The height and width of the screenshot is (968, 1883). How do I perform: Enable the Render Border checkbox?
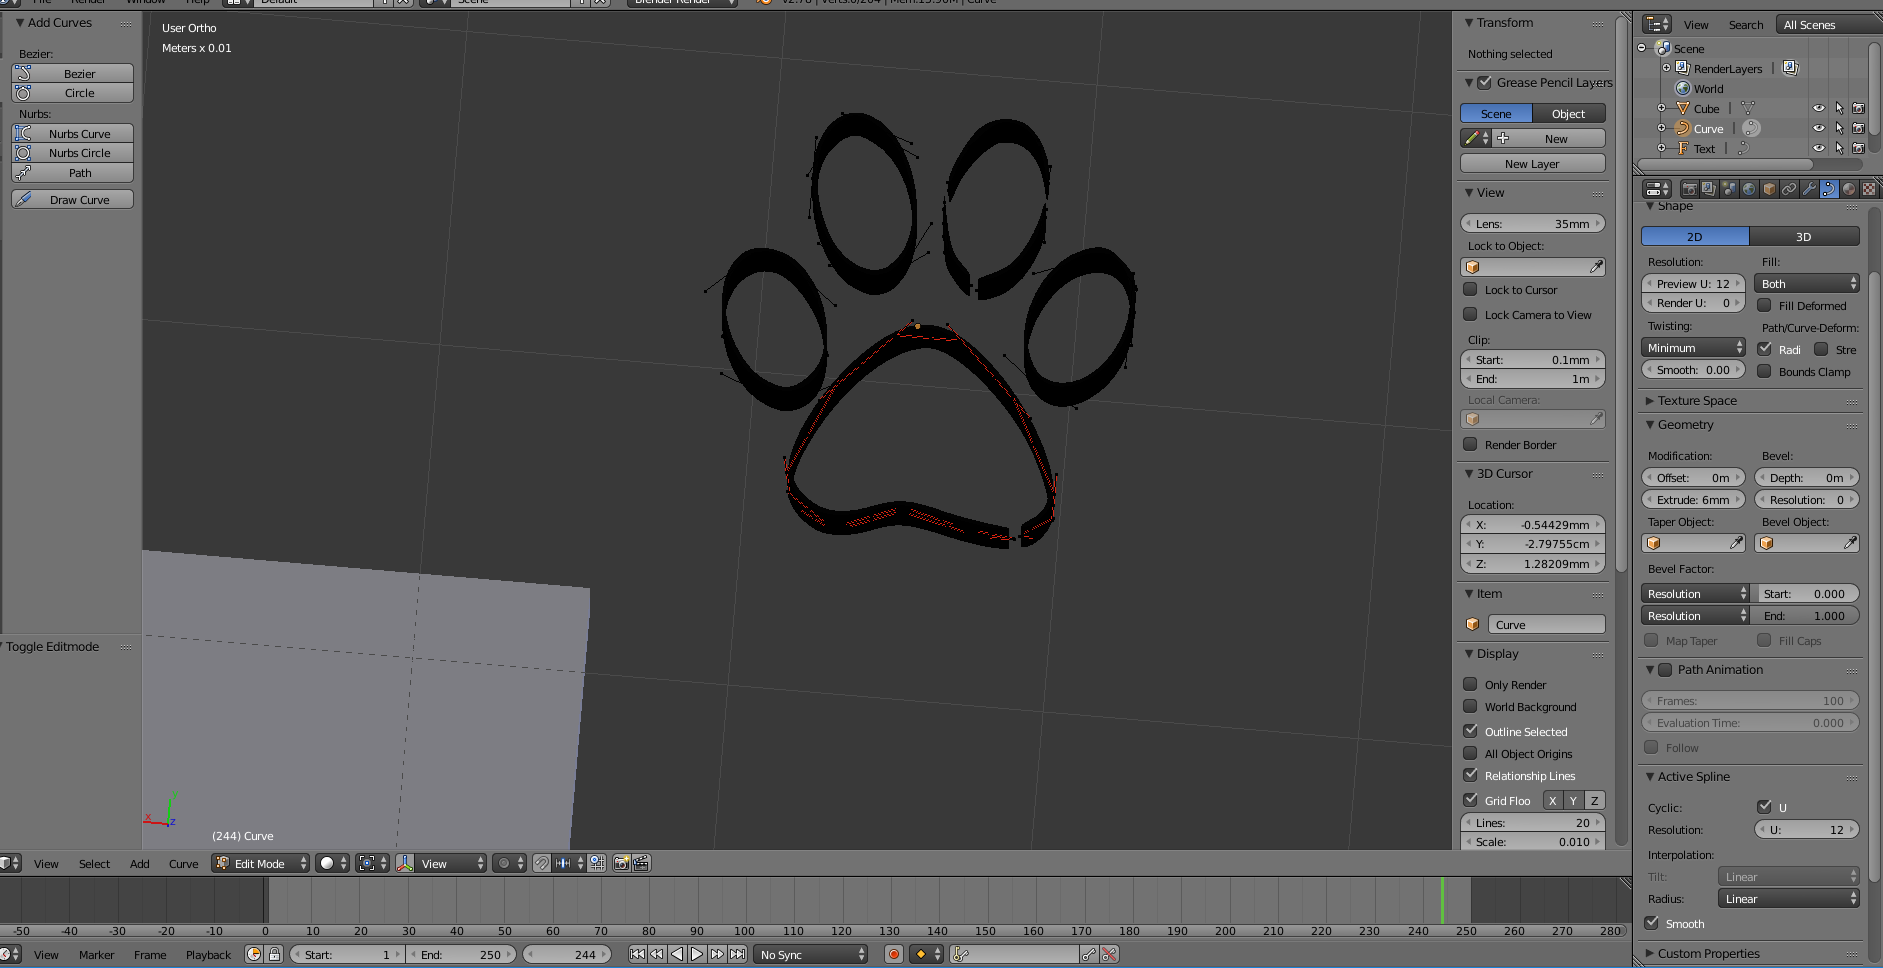[1470, 444]
